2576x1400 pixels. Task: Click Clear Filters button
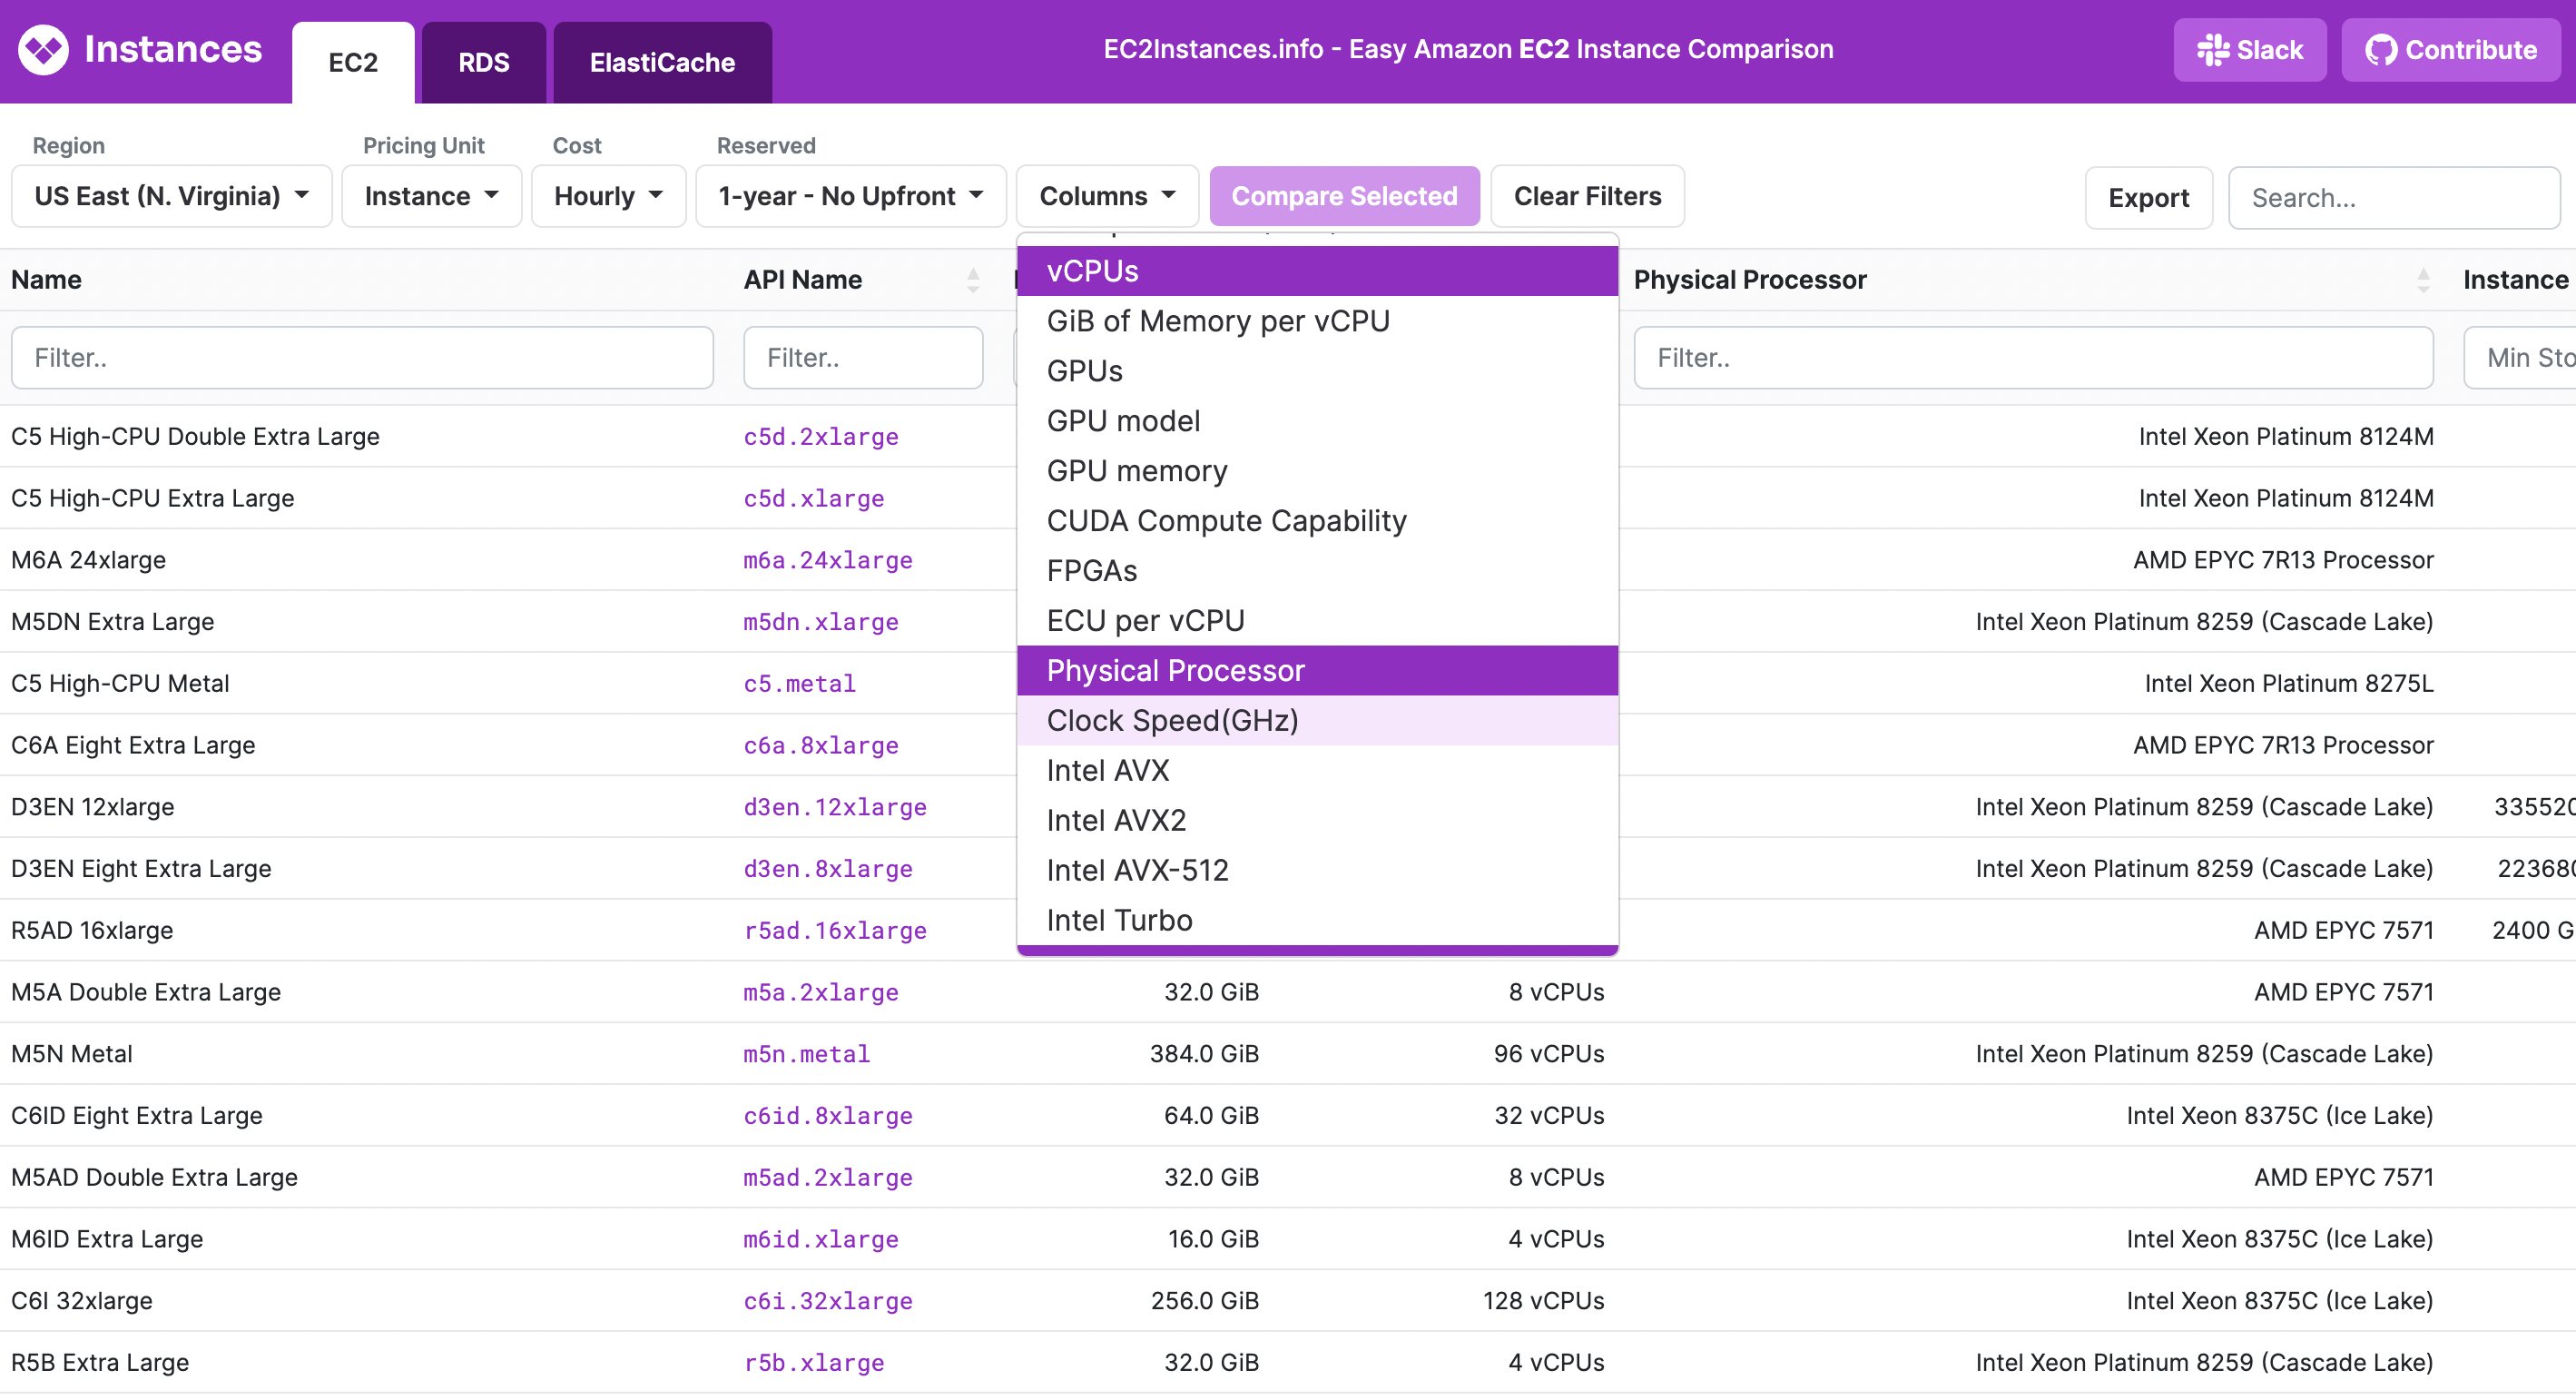[x=1587, y=196]
